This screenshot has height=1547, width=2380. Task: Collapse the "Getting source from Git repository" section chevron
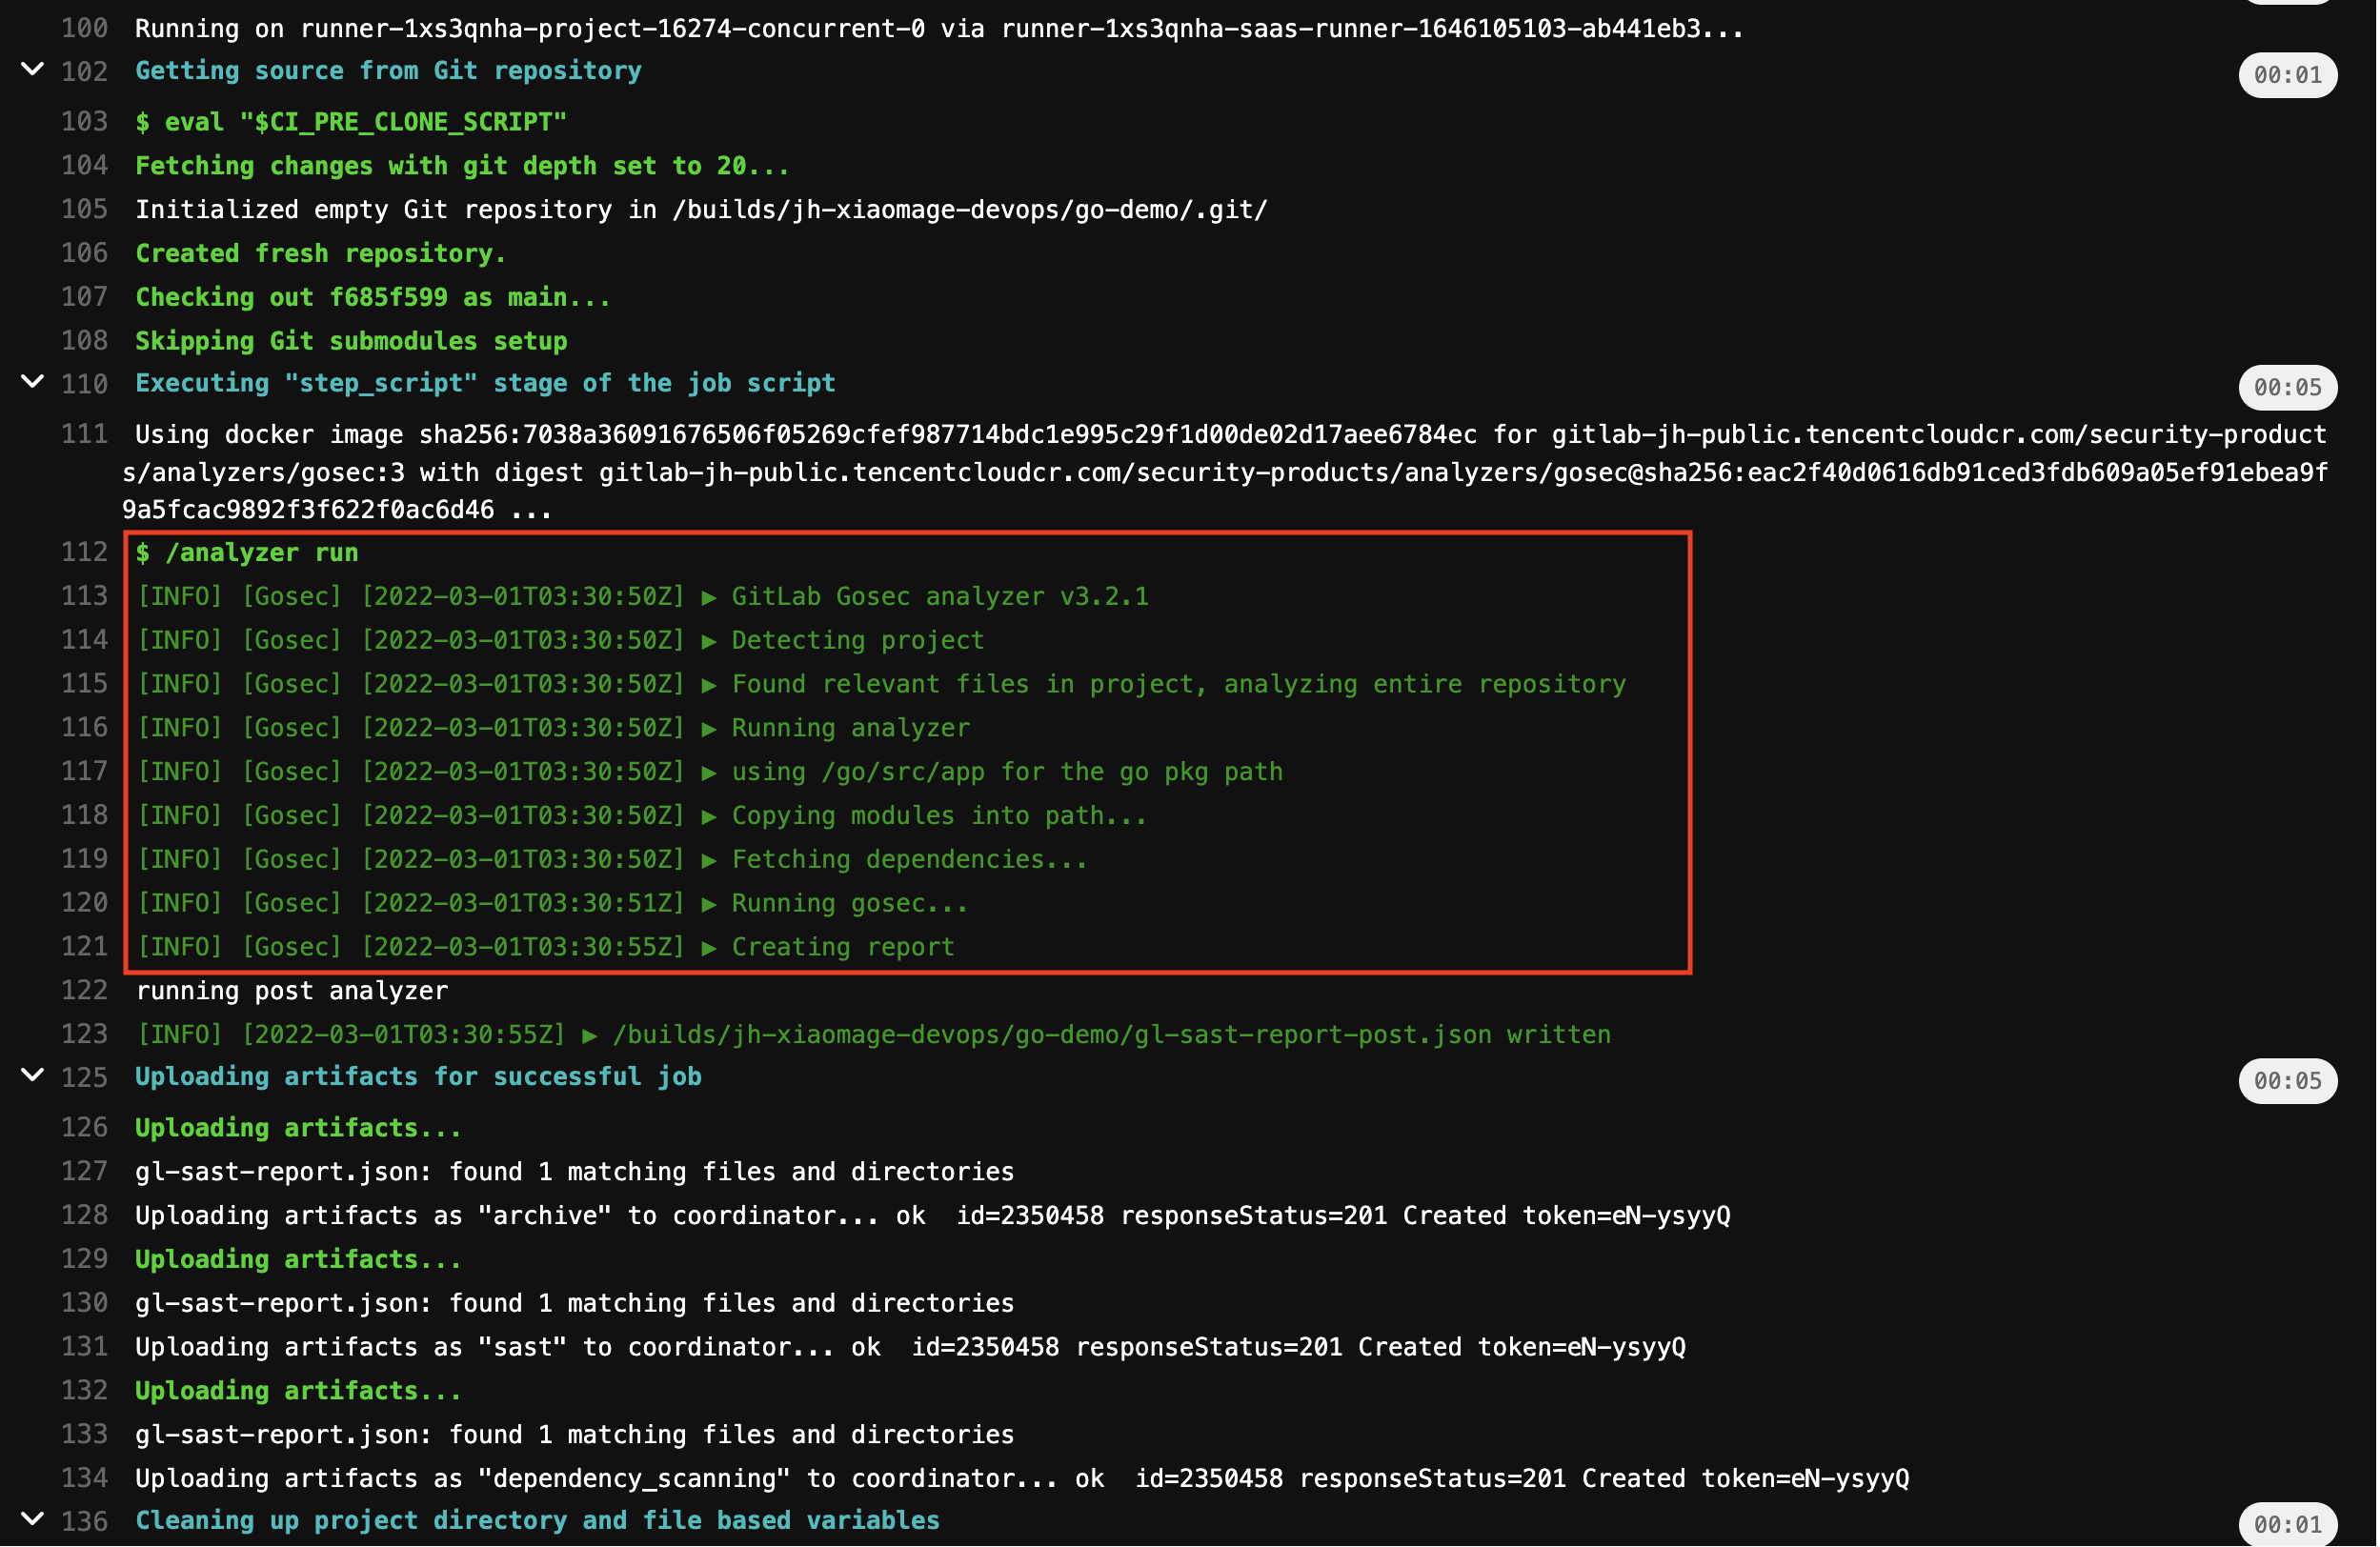pyautogui.click(x=32, y=70)
